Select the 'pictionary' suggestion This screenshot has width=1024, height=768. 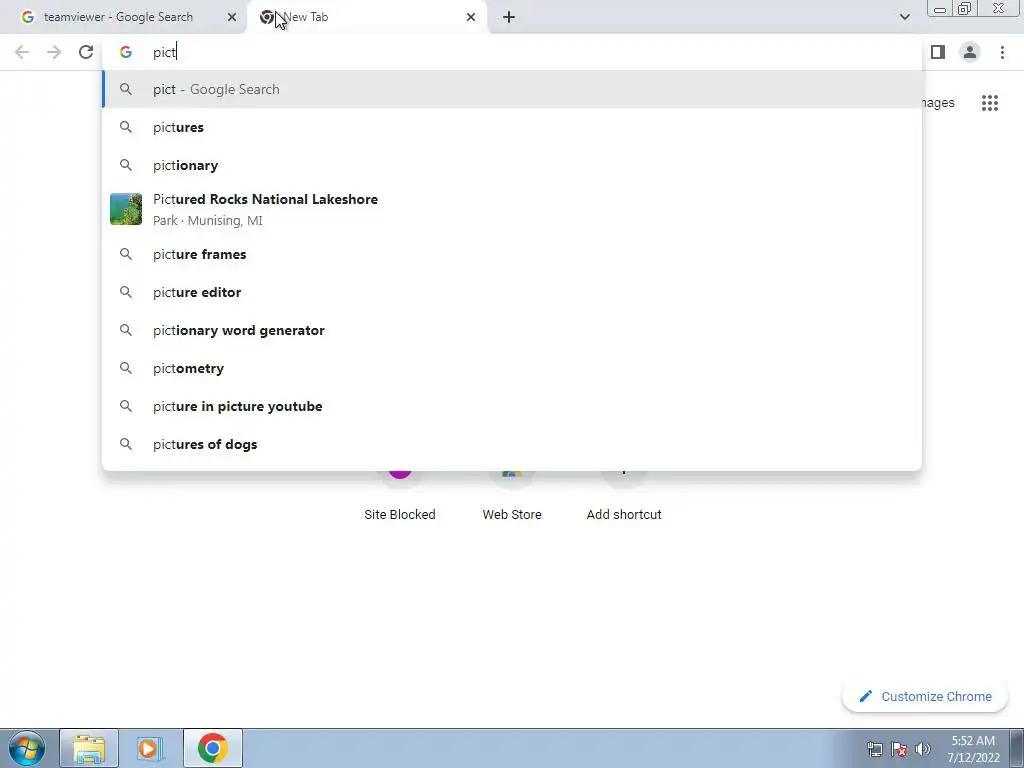[x=512, y=165]
